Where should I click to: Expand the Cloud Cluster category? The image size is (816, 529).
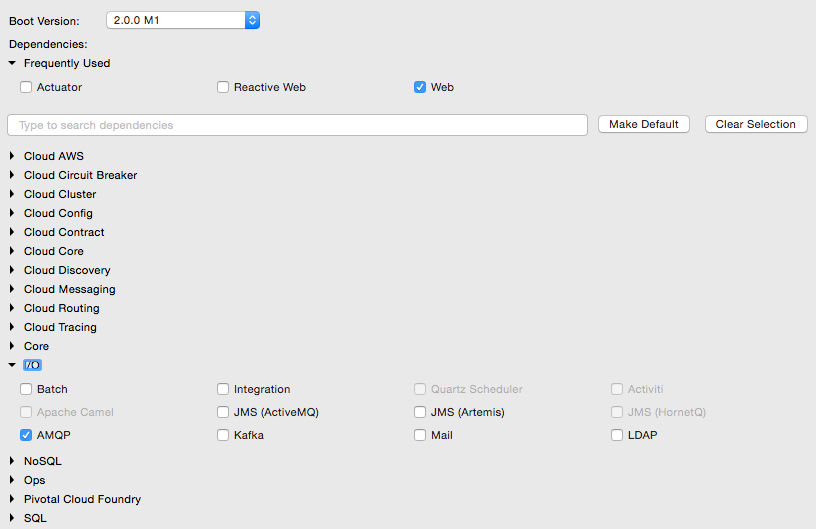tap(12, 194)
